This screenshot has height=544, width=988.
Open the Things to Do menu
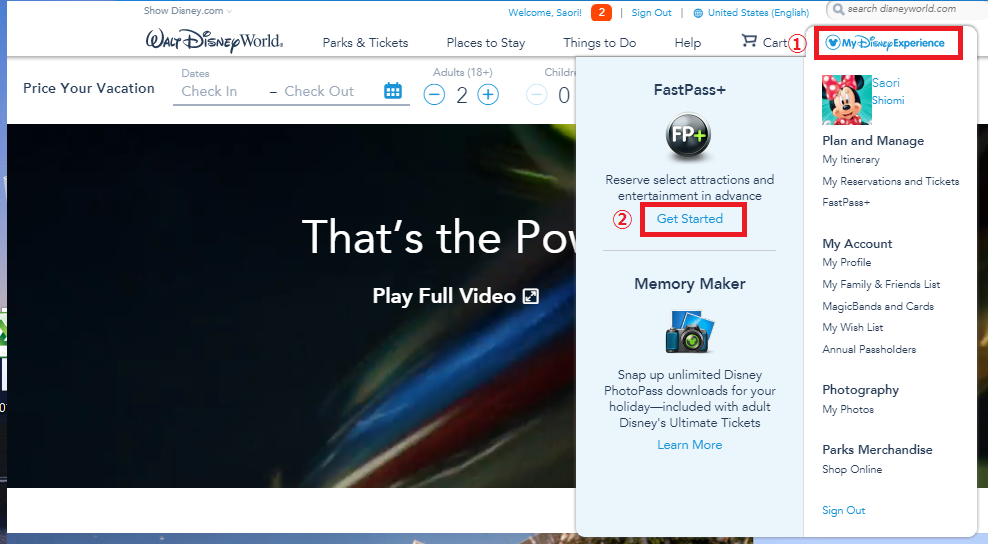600,43
